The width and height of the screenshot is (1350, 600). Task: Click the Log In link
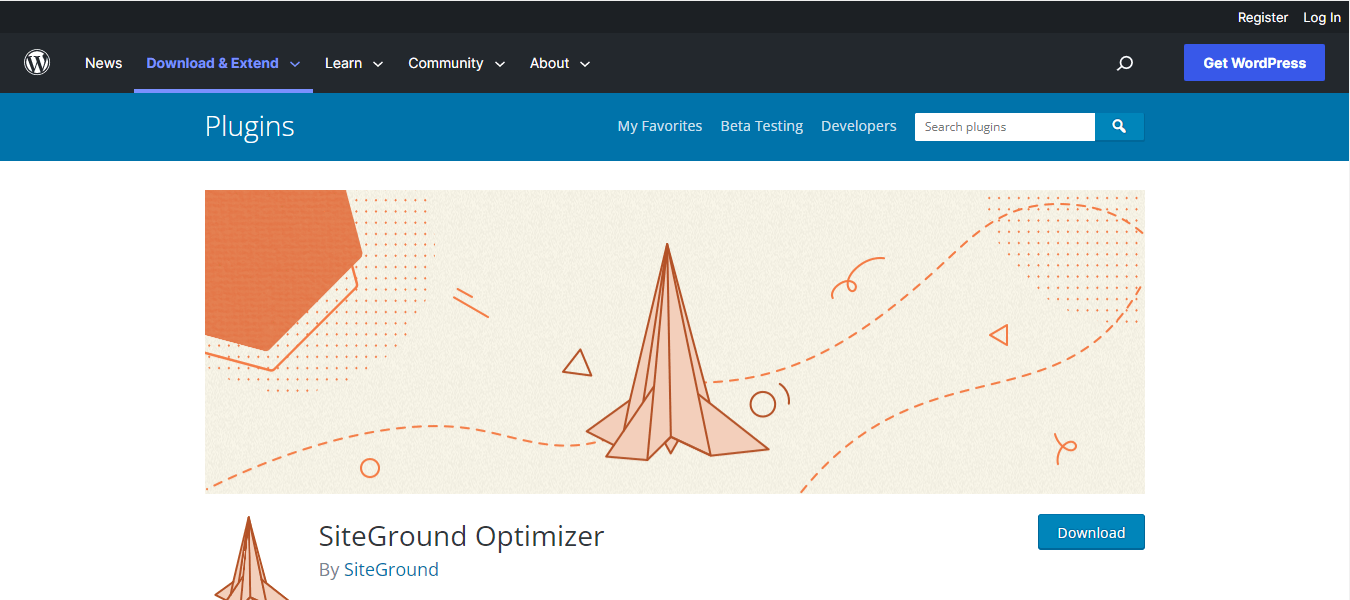[1321, 17]
